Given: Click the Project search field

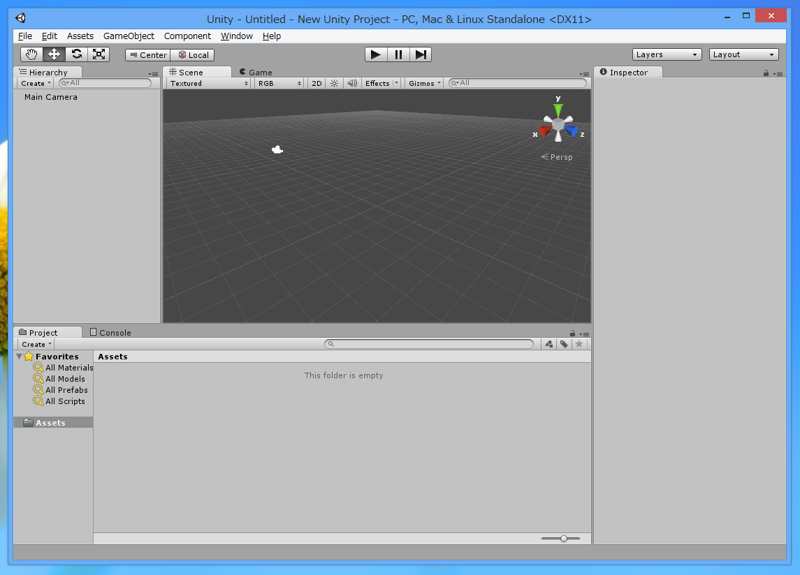Looking at the screenshot, I should (429, 344).
